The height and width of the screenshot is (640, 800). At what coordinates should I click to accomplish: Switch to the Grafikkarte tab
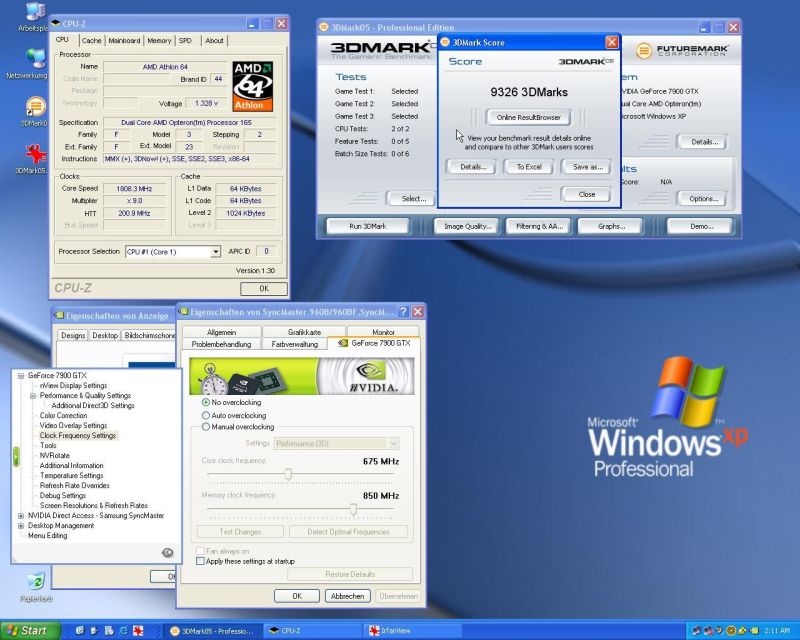pyautogui.click(x=305, y=332)
